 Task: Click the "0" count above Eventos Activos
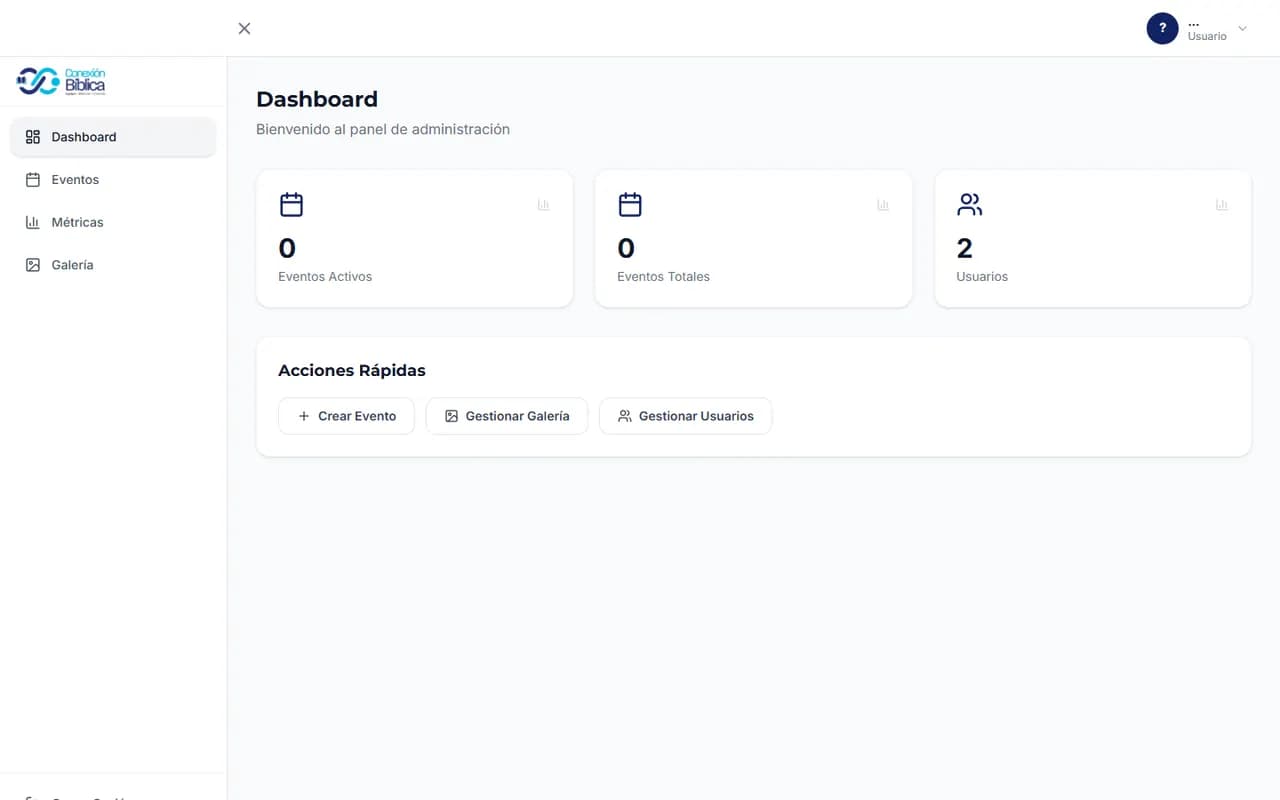287,247
